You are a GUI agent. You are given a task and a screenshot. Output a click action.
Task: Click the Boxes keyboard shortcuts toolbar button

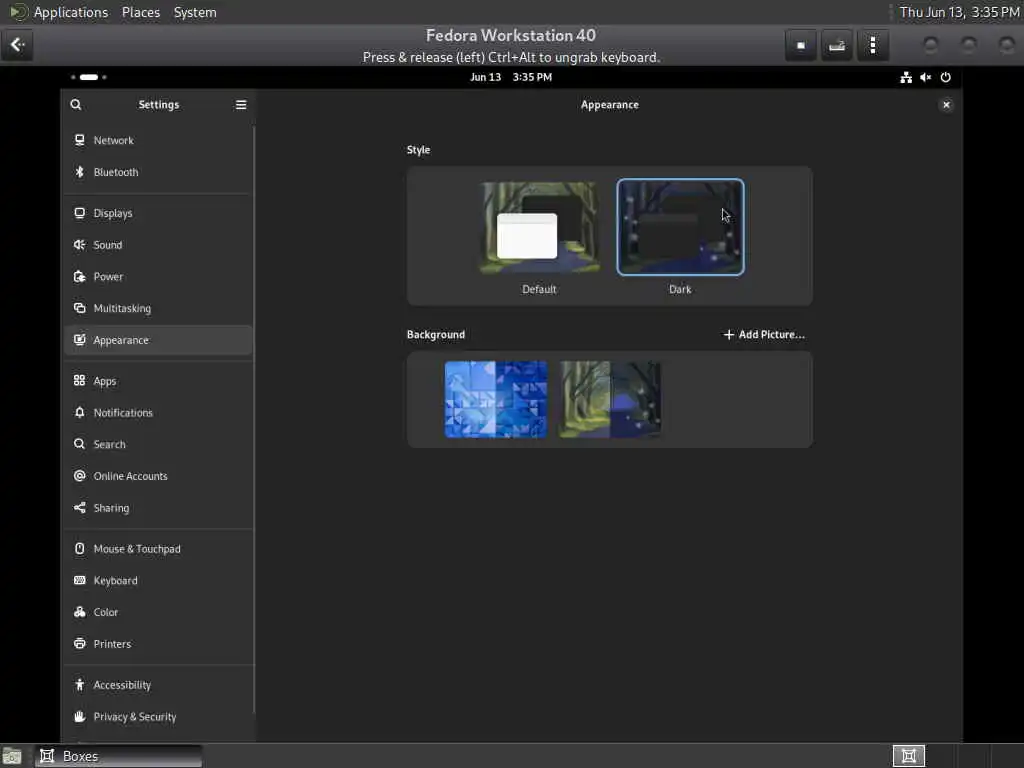[837, 46]
